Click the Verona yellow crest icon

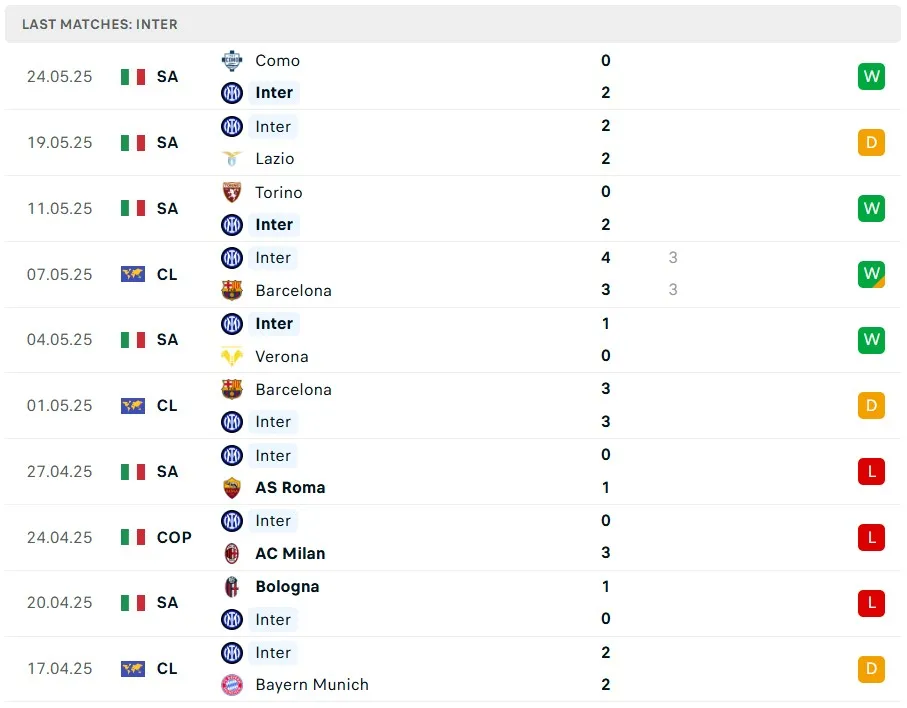click(x=232, y=356)
